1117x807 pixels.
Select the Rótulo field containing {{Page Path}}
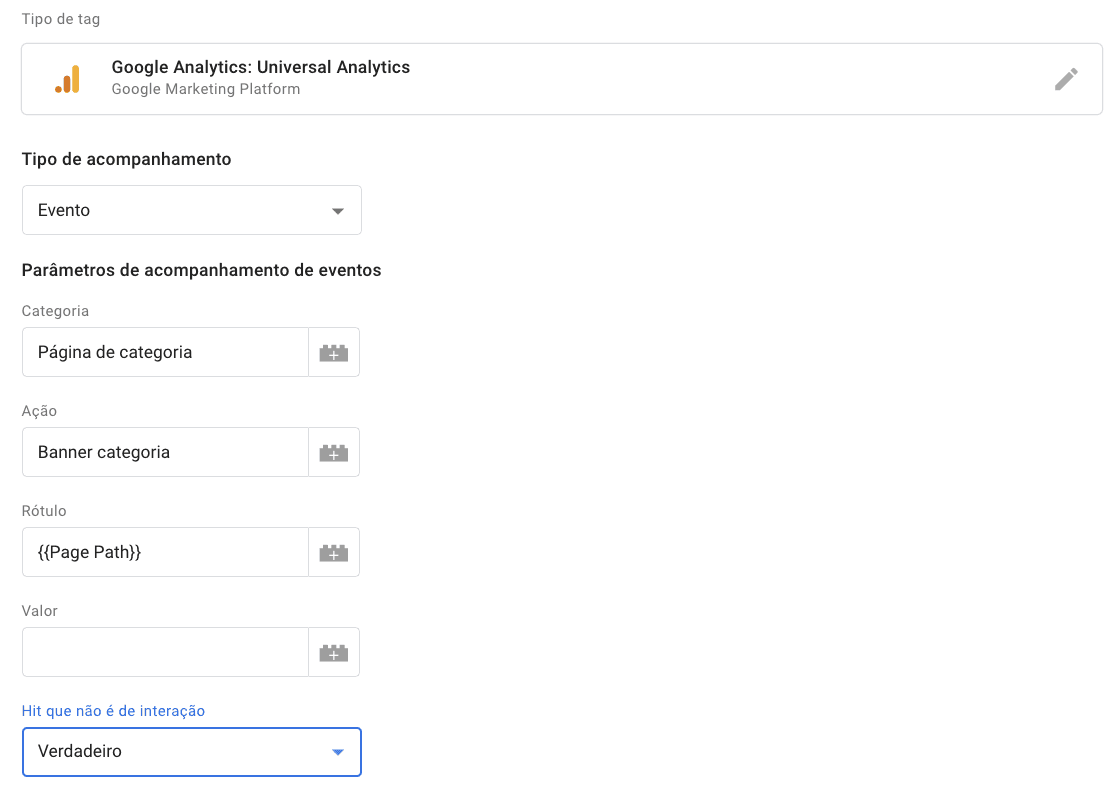[165, 552]
